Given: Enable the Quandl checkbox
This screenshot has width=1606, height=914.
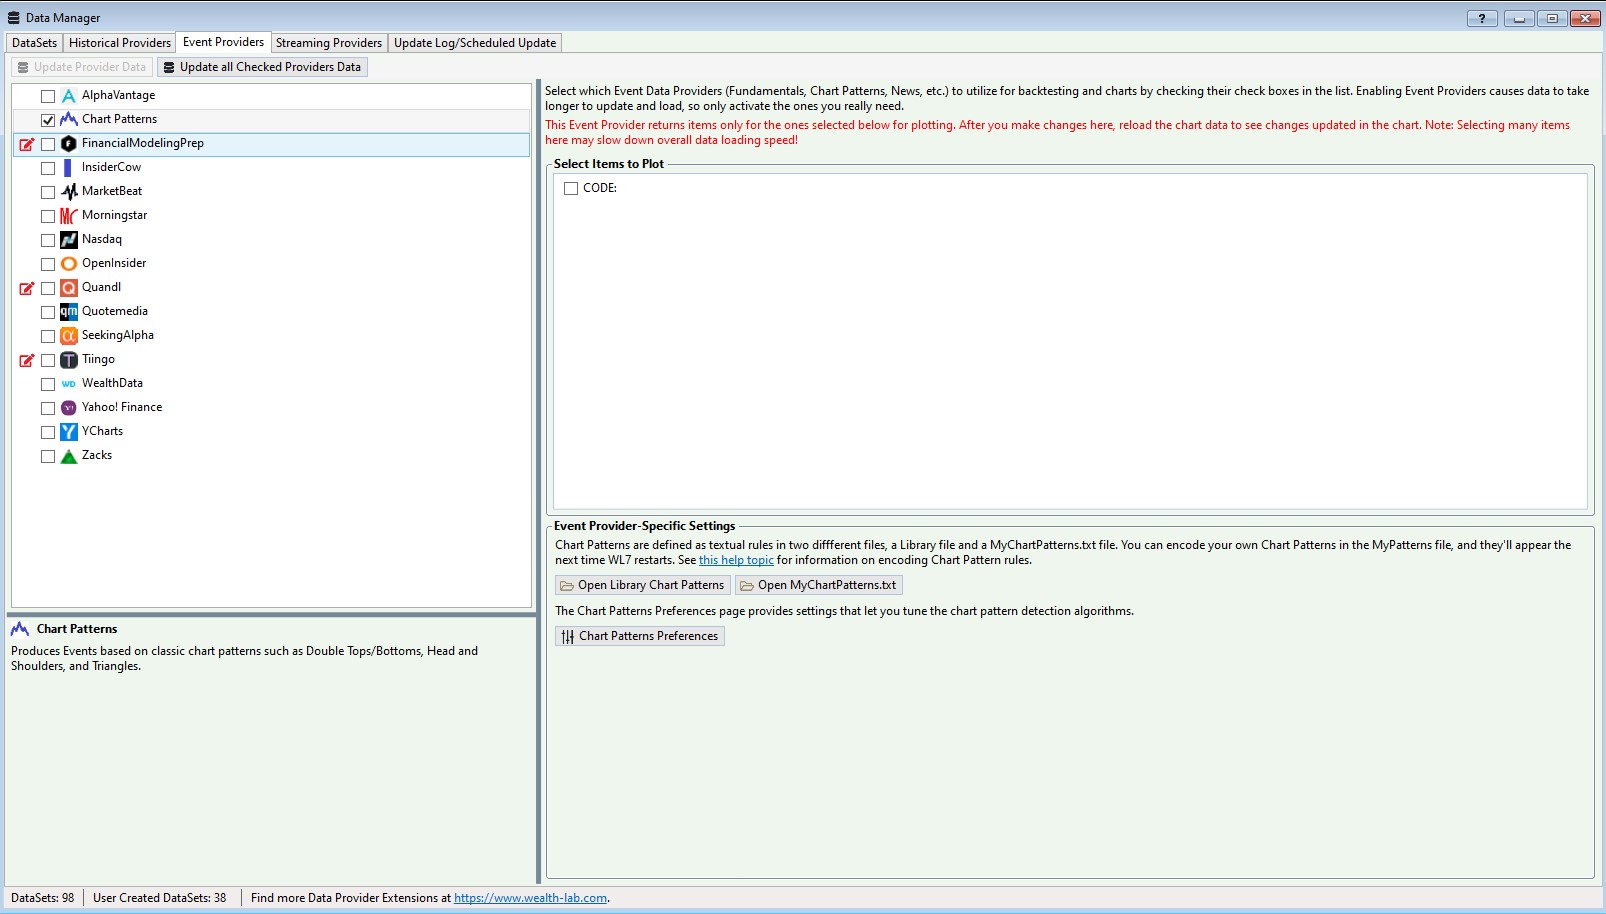Looking at the screenshot, I should coord(48,288).
